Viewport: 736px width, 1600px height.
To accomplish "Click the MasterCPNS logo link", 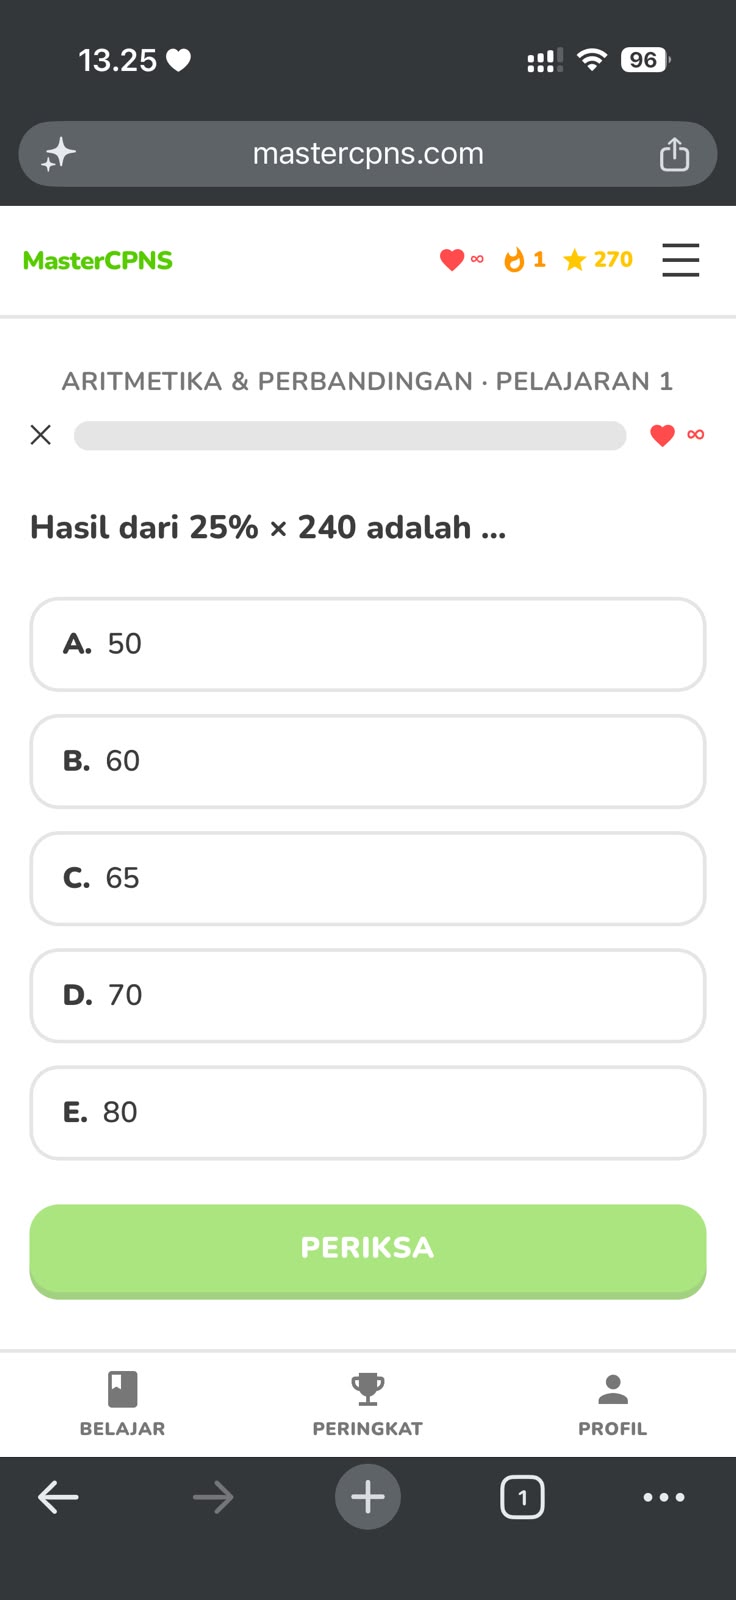I will [x=98, y=260].
